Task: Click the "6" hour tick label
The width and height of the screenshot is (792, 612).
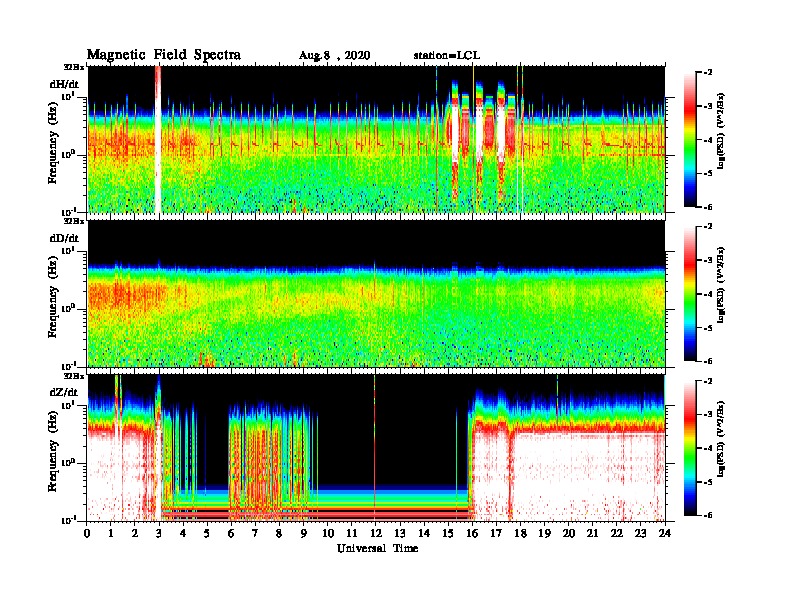Action: [x=231, y=533]
